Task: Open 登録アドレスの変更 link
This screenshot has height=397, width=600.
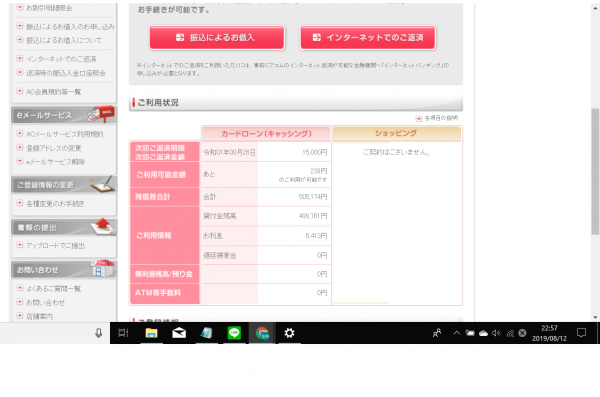Action: [54, 148]
